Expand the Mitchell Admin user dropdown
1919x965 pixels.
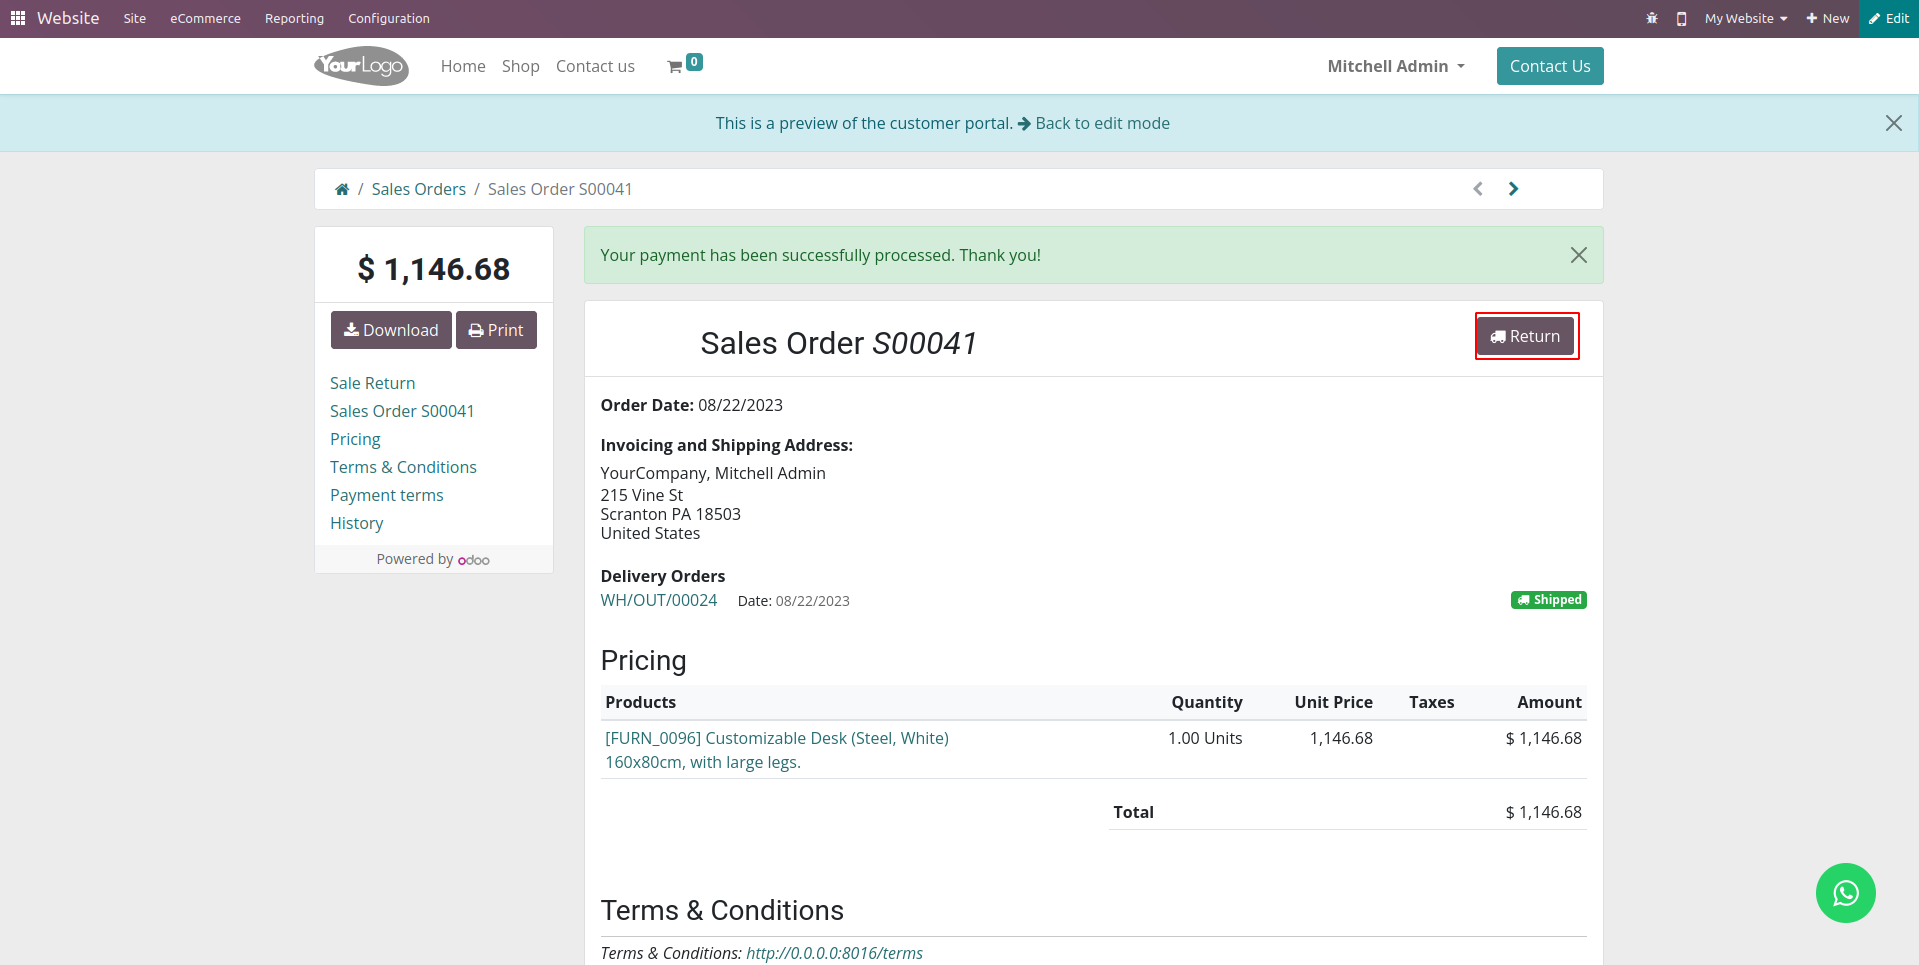pyautogui.click(x=1396, y=66)
